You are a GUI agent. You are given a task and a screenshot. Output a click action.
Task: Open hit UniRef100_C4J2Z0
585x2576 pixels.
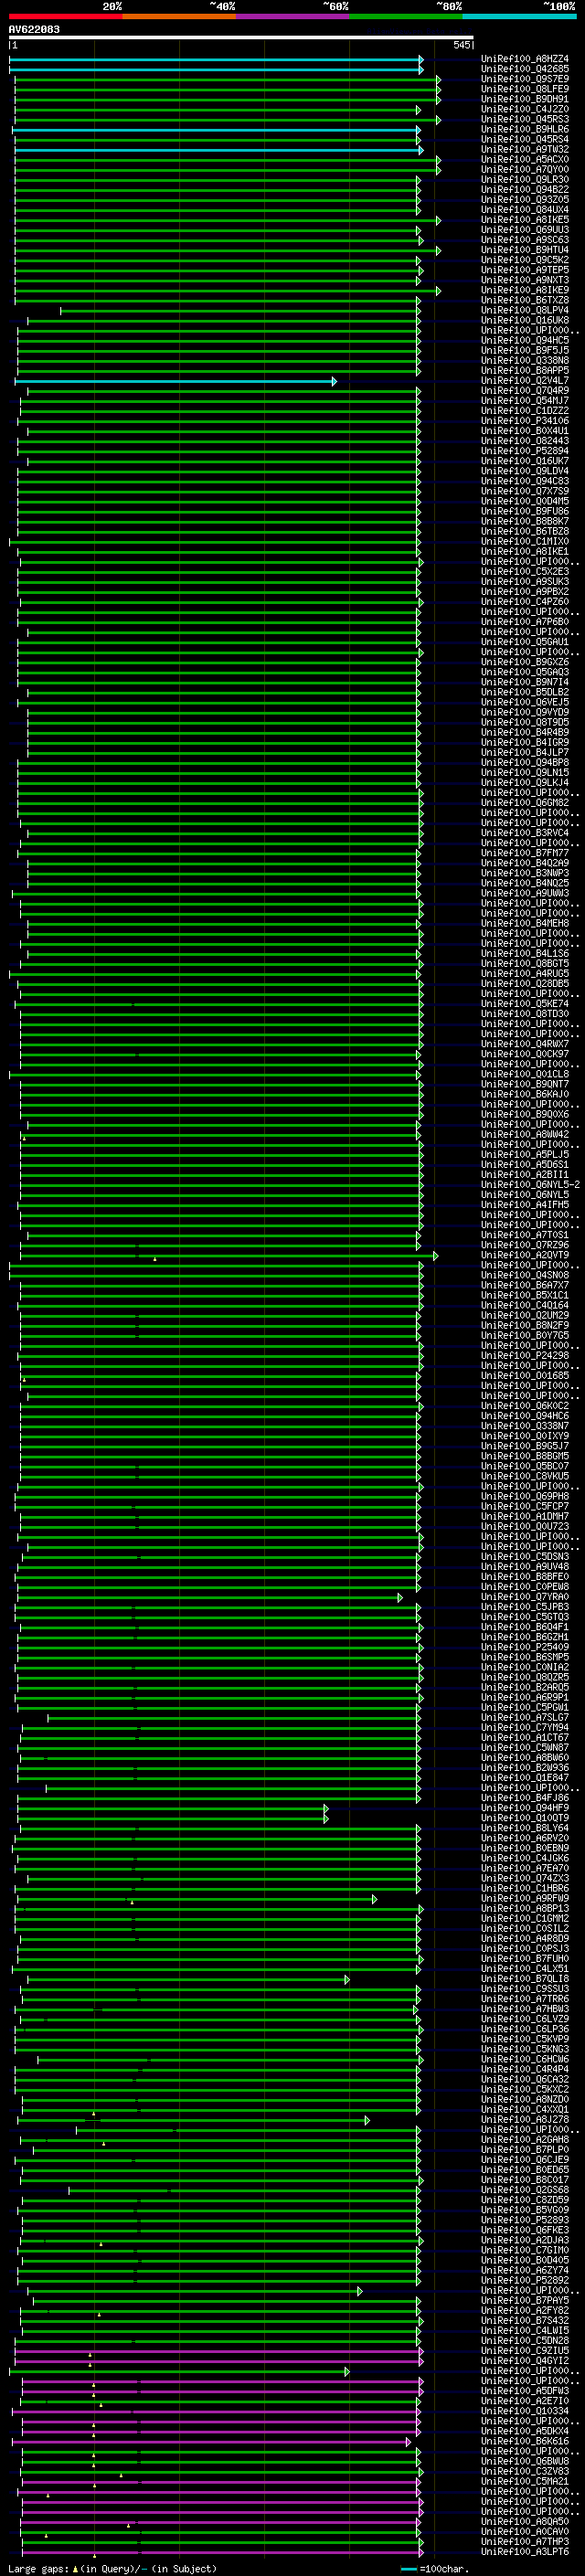[x=525, y=109]
